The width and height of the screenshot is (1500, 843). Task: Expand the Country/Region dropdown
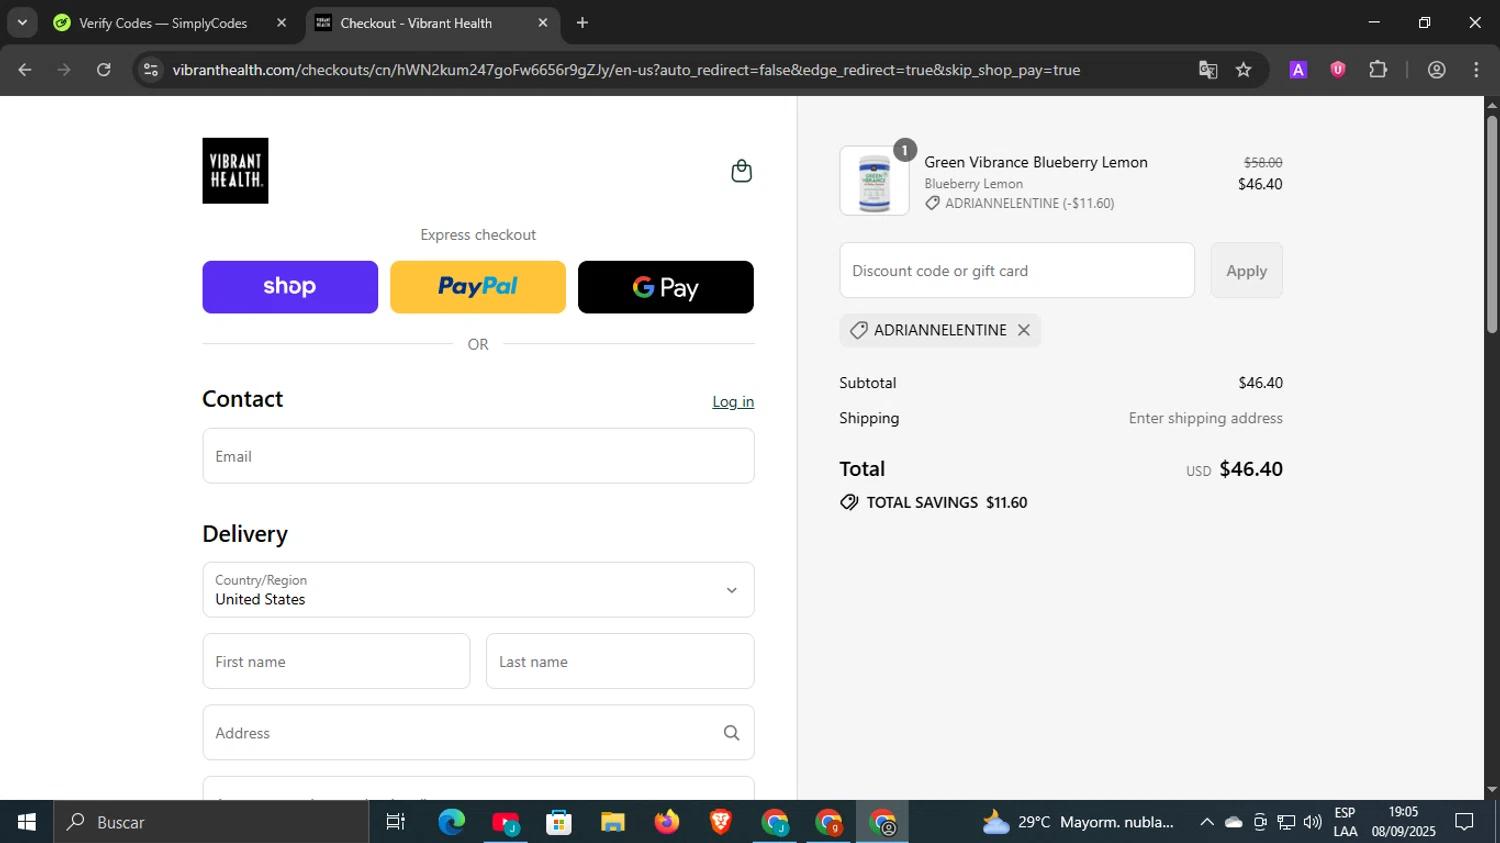pos(478,590)
